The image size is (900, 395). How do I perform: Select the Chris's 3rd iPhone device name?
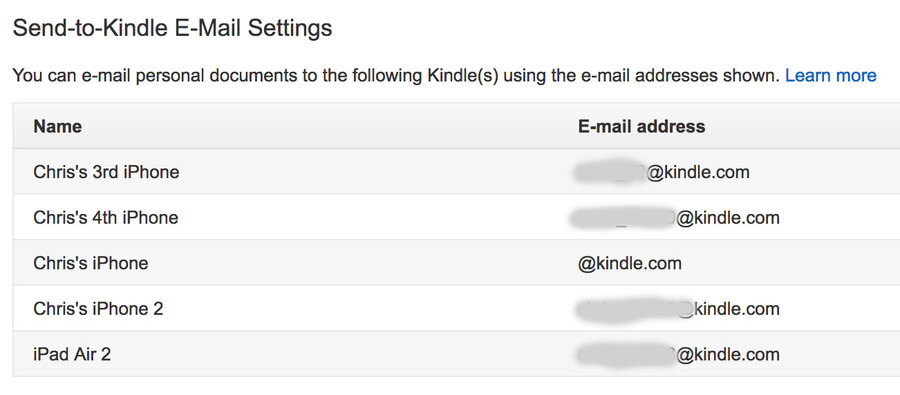pyautogui.click(x=106, y=172)
